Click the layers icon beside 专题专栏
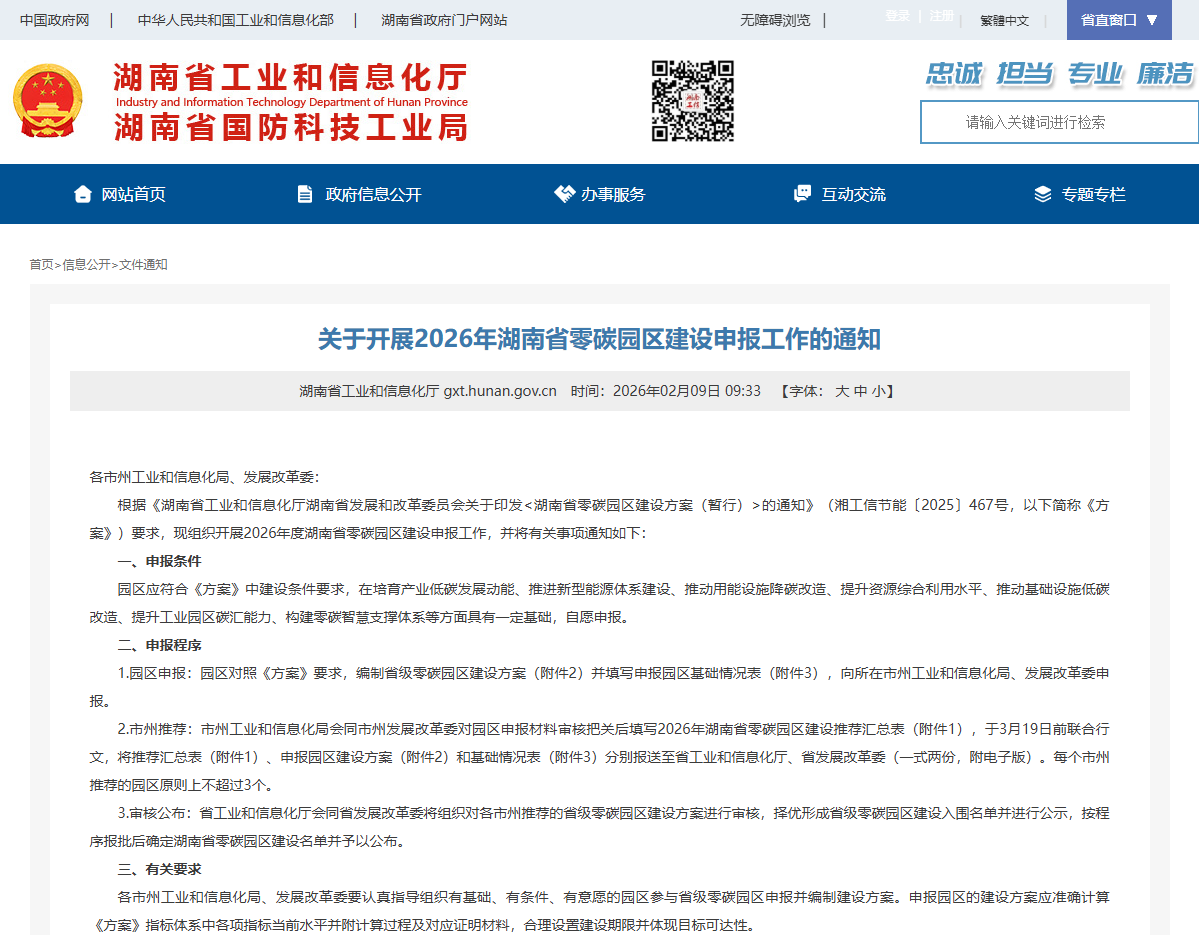1199x936 pixels. point(1043,194)
